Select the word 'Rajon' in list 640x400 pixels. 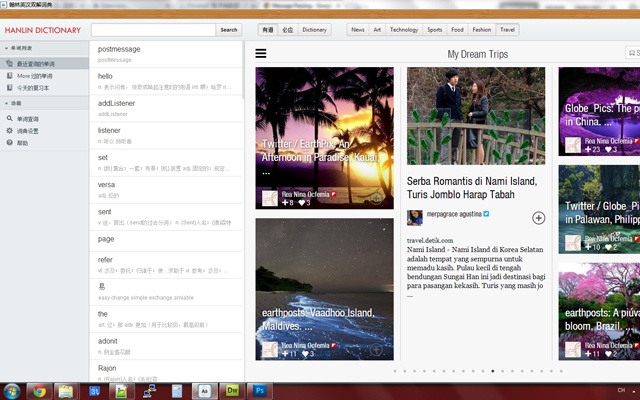click(166, 371)
